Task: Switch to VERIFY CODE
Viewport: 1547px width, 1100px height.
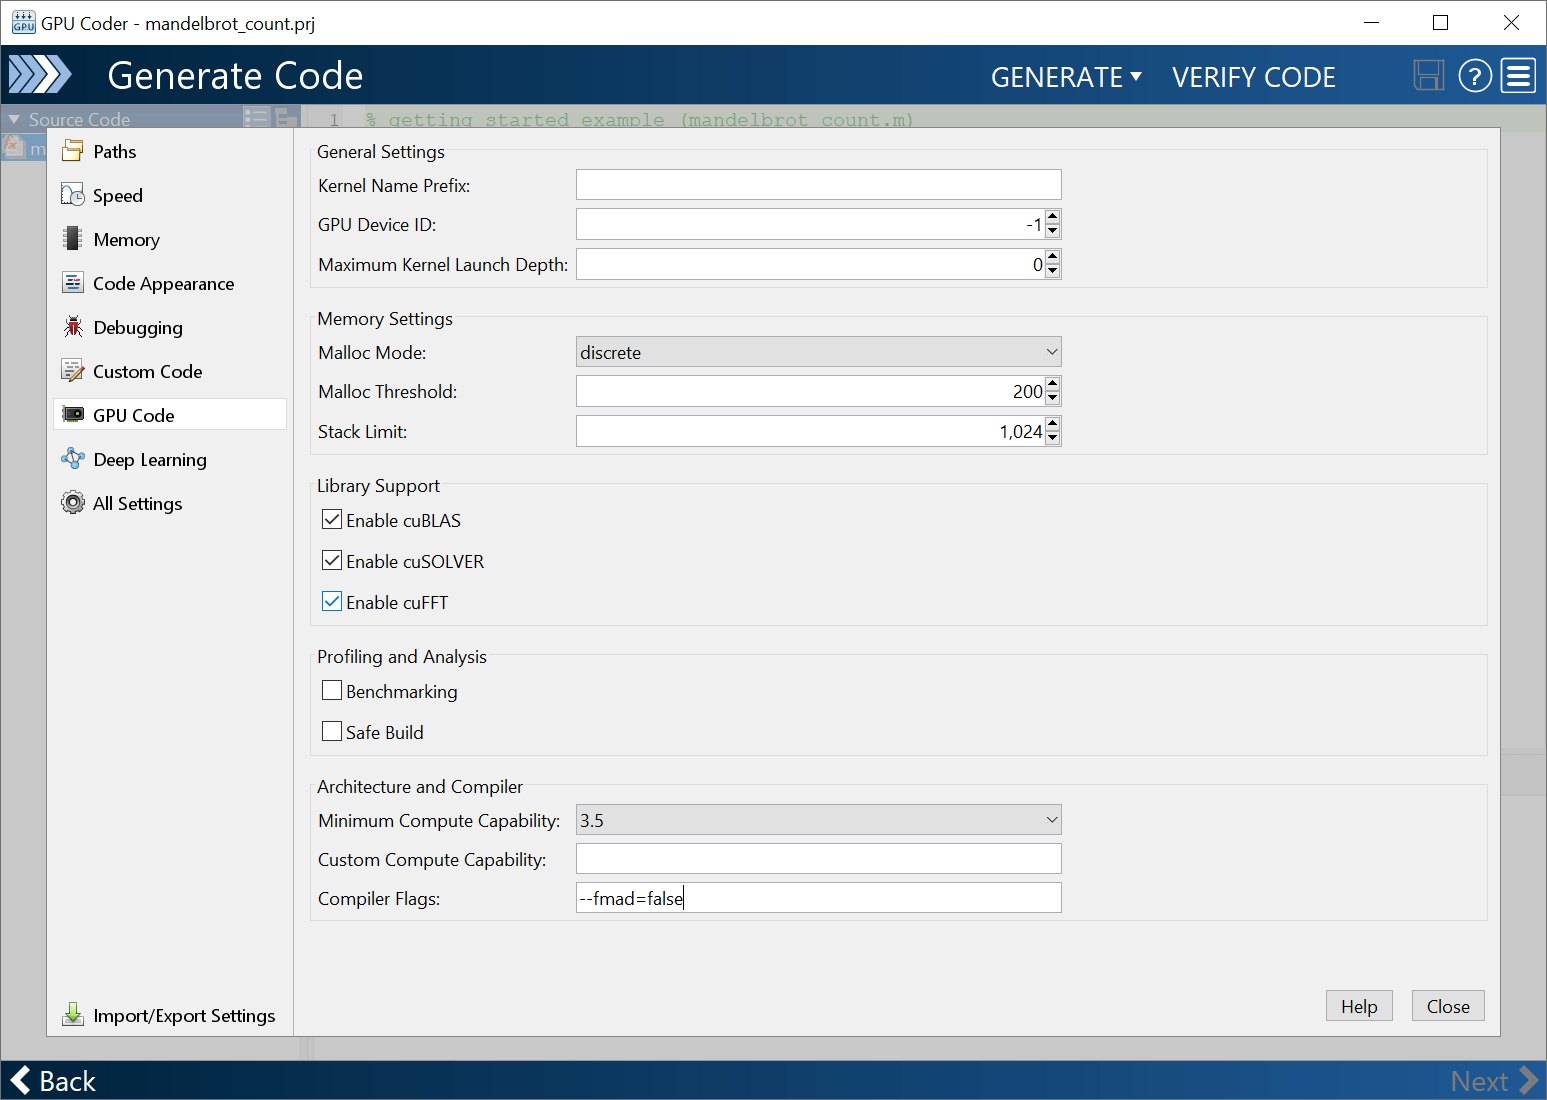Action: [1254, 76]
